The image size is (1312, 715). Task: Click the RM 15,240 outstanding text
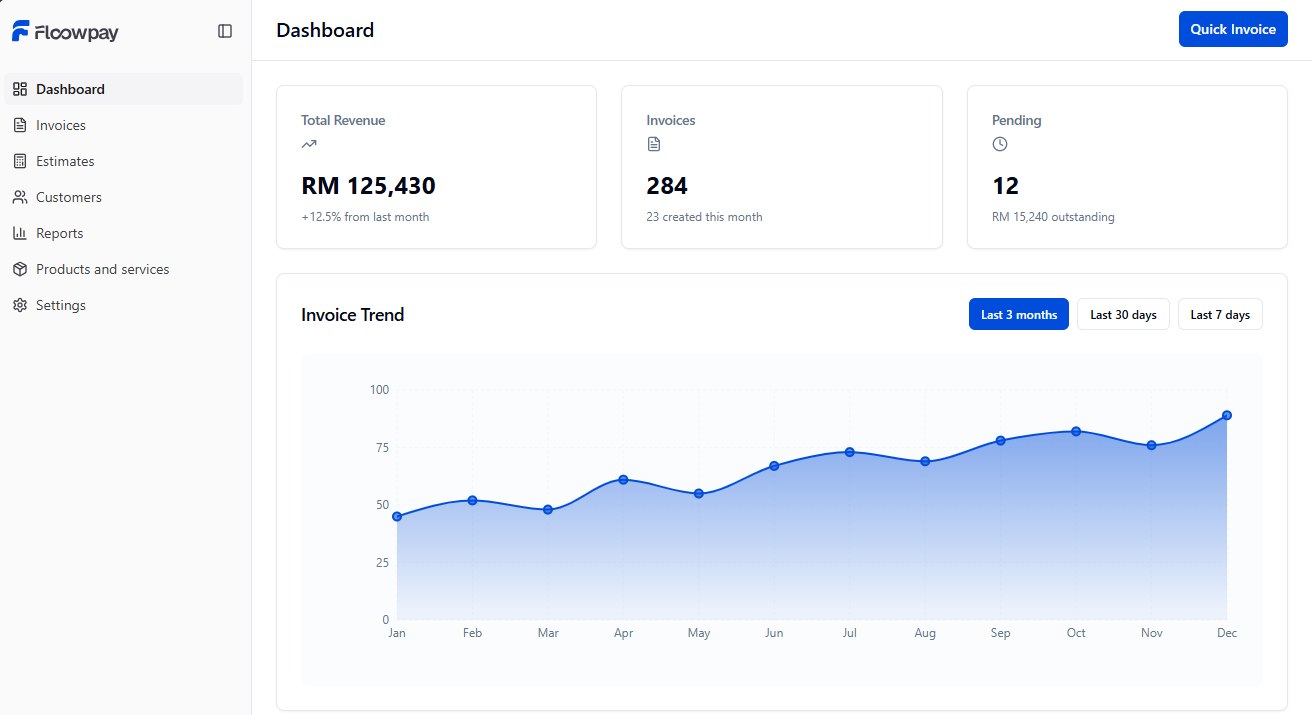(x=1053, y=217)
